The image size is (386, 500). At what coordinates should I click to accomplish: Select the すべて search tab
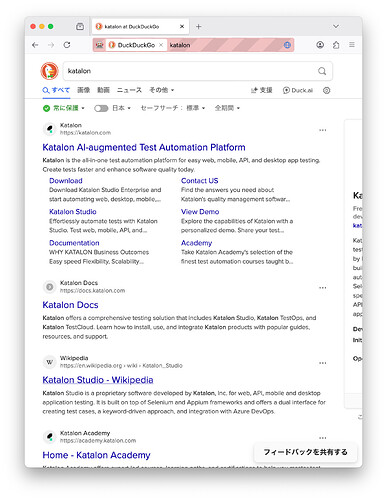coord(56,90)
